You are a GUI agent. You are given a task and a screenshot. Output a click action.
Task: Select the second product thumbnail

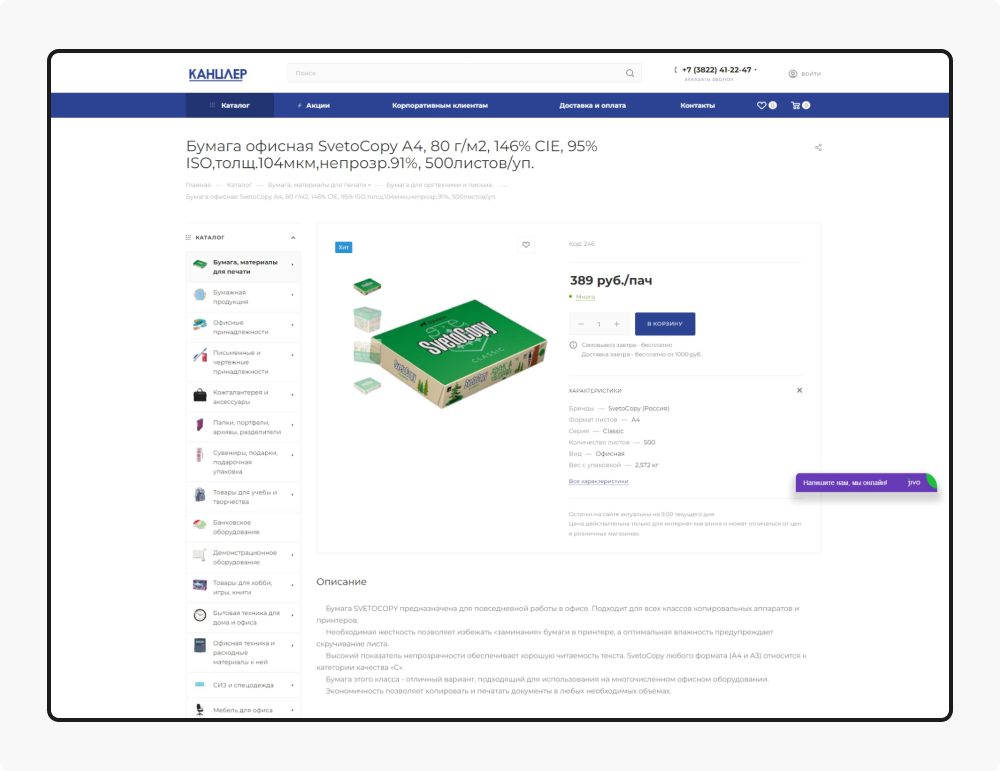pyautogui.click(x=367, y=319)
